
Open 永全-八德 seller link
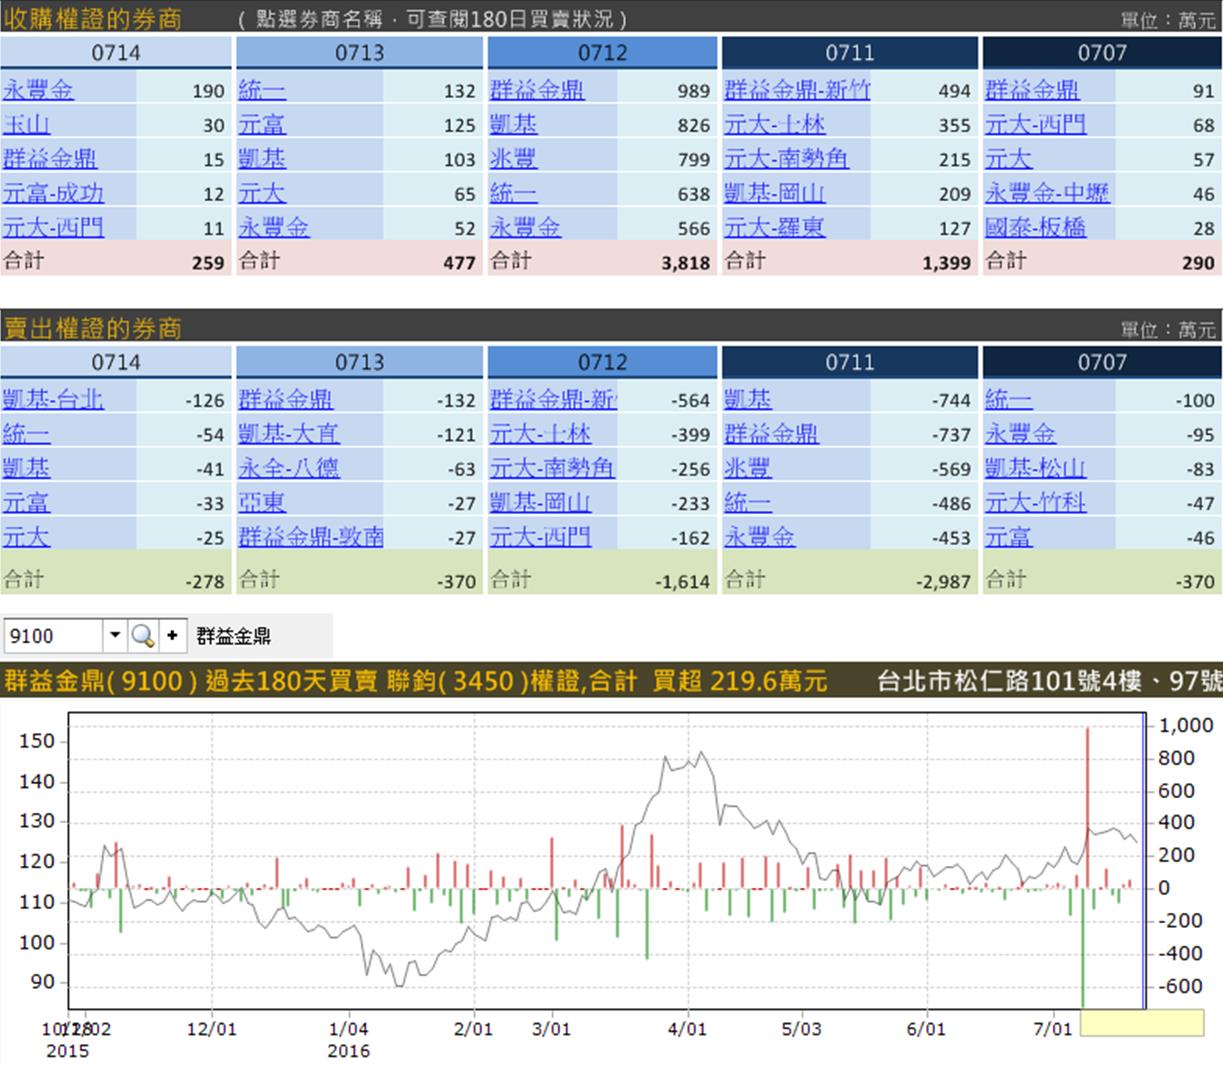pos(289,468)
